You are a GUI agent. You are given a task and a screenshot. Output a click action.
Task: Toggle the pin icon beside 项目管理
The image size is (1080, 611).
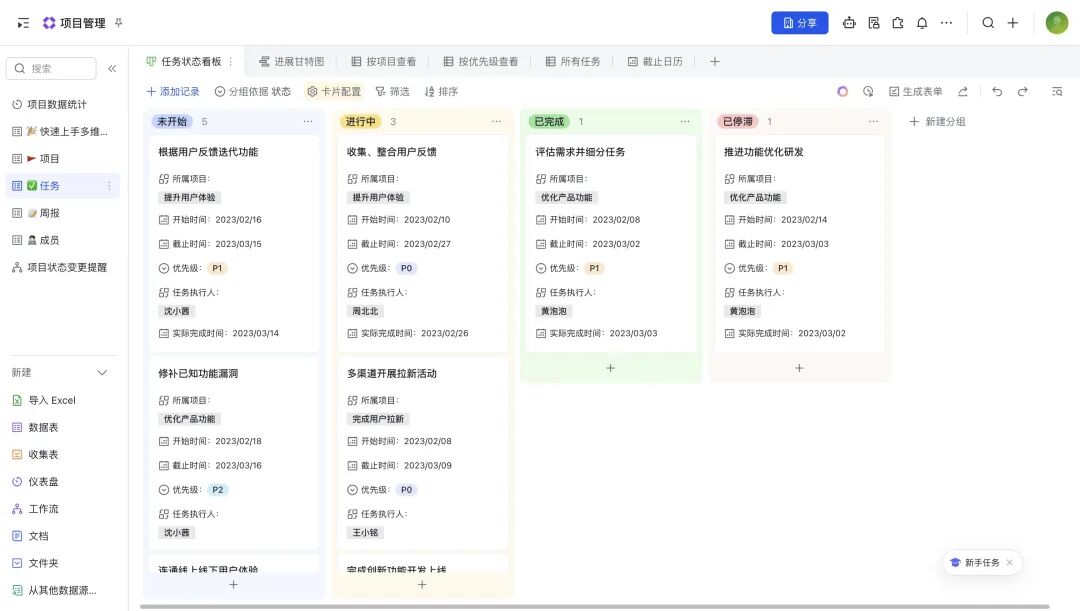[x=119, y=23]
